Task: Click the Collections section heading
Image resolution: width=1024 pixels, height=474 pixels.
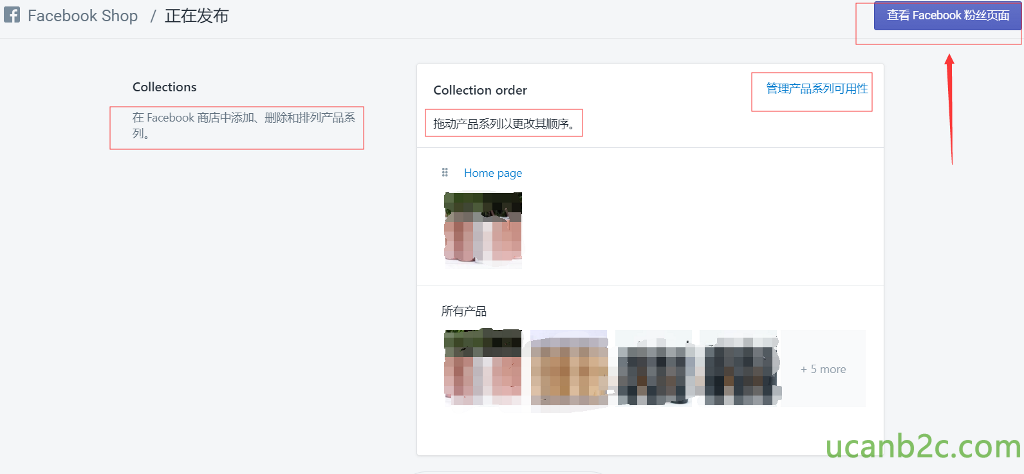Action: (x=165, y=87)
